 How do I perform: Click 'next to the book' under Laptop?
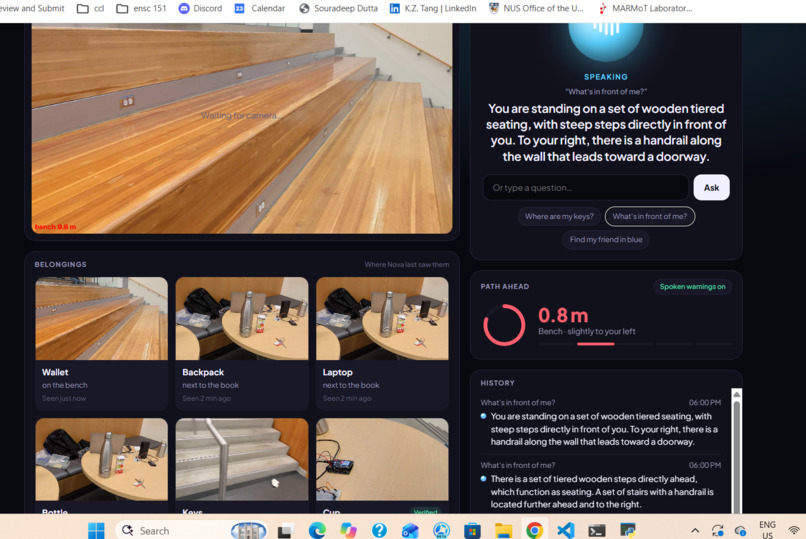click(x=351, y=385)
